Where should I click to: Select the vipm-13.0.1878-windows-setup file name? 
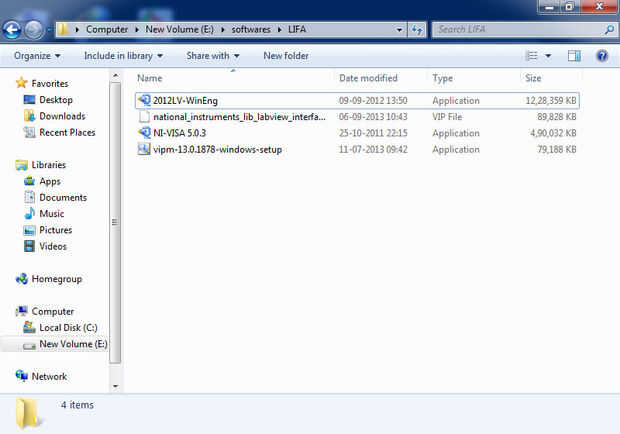217,149
